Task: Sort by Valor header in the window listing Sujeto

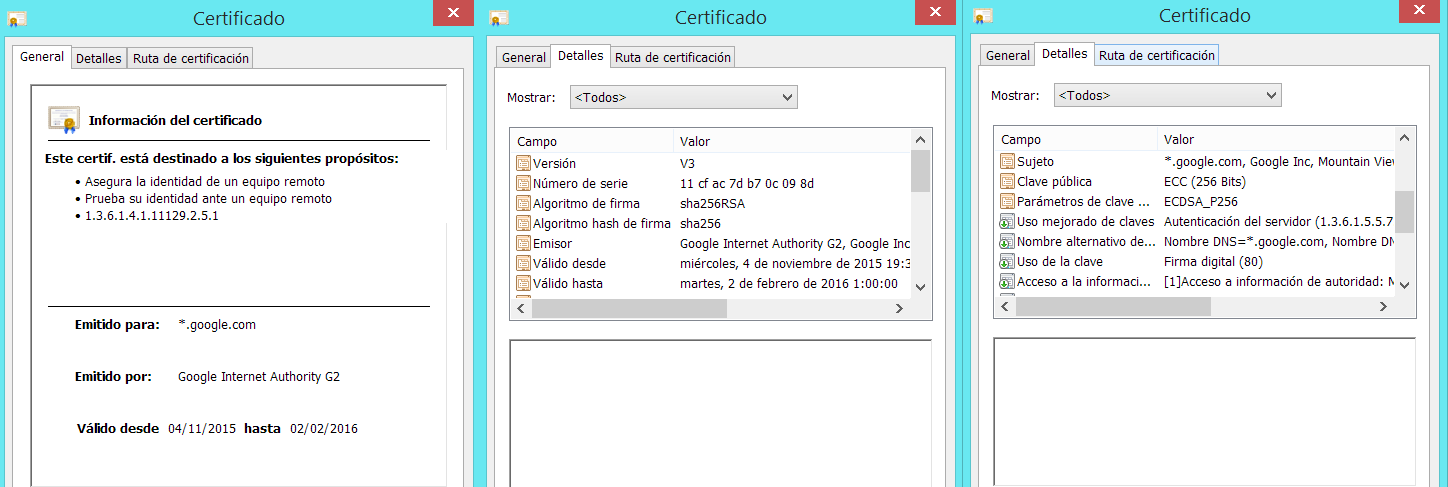Action: [x=1276, y=139]
